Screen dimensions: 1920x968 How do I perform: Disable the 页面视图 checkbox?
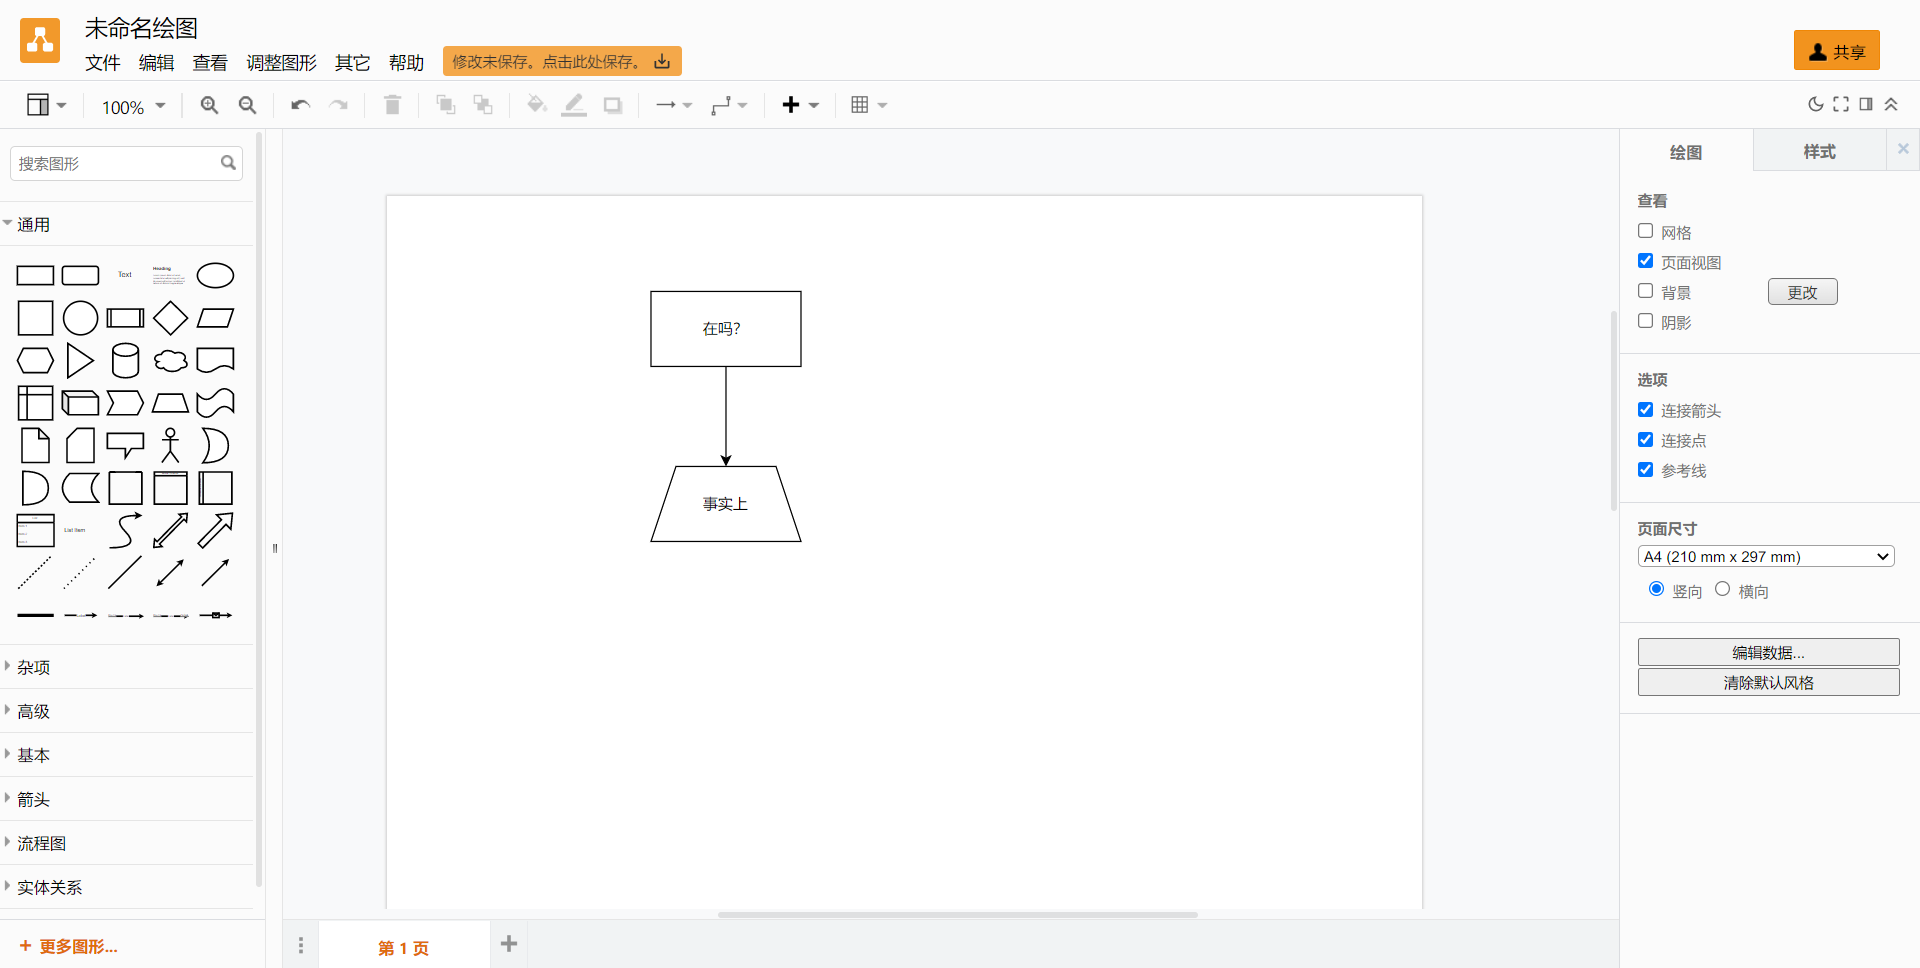point(1646,261)
